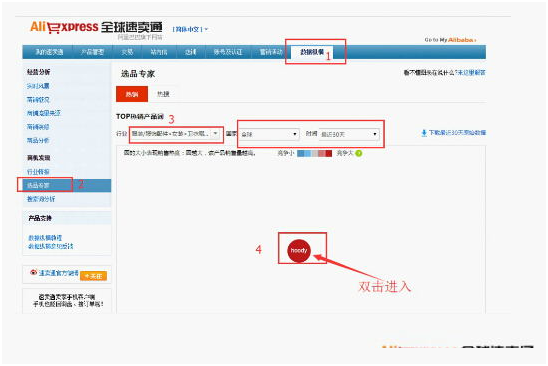
Task: Open the 数据纵横 tutorial link under 产品支持
Action: (x=45, y=238)
